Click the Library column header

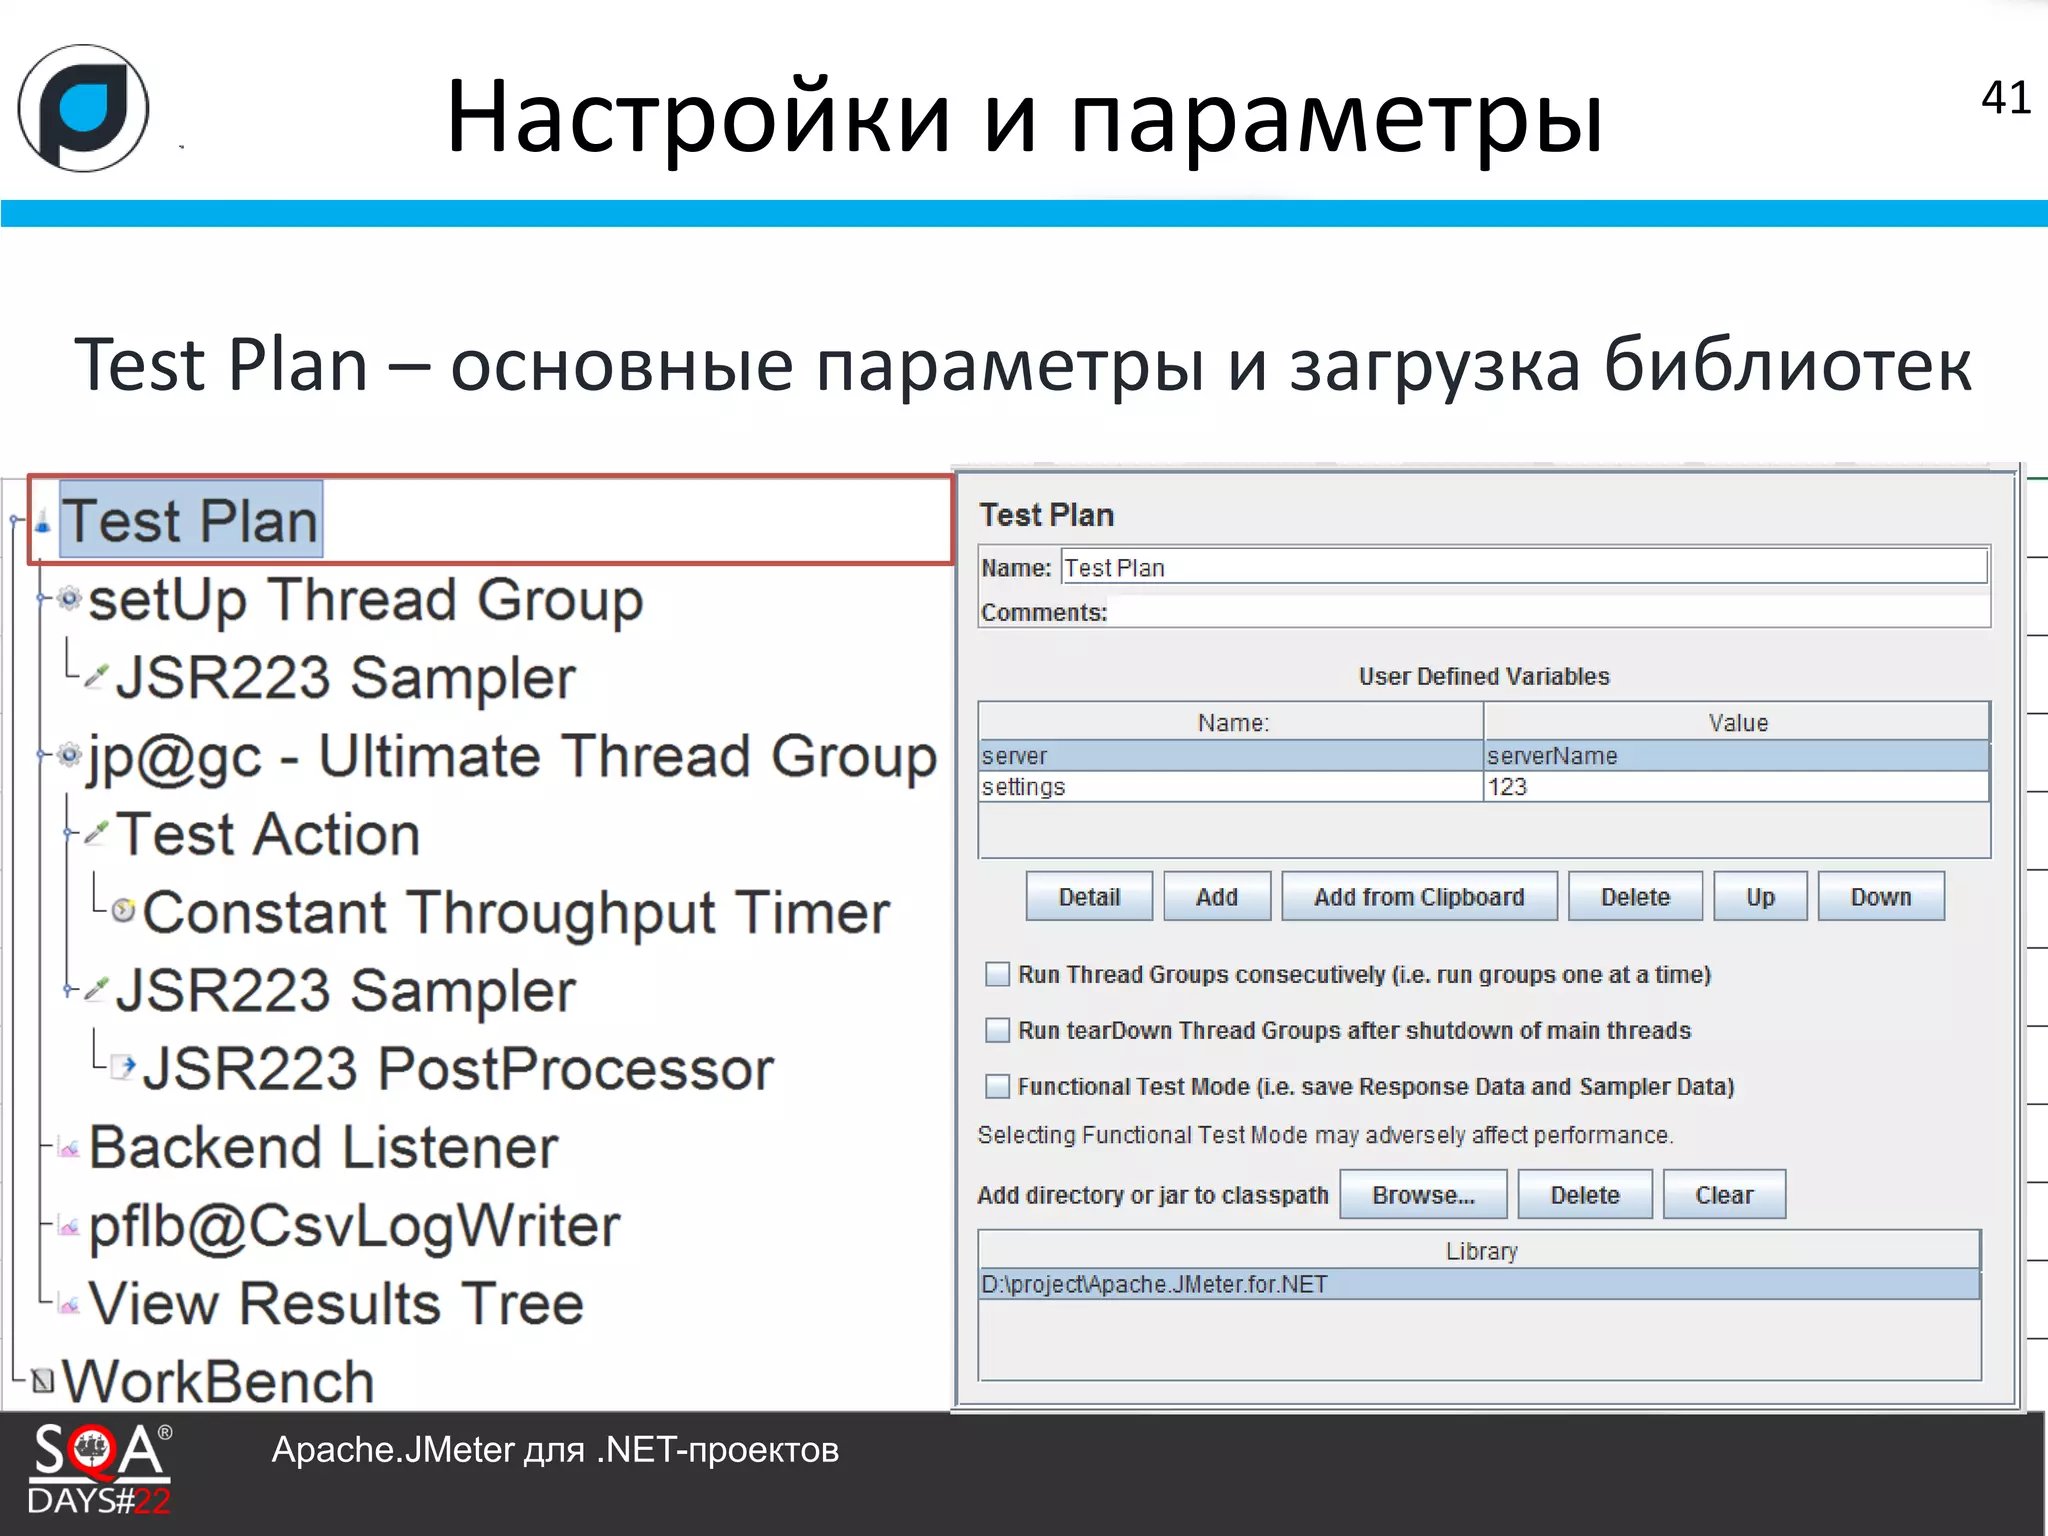tap(1480, 1251)
